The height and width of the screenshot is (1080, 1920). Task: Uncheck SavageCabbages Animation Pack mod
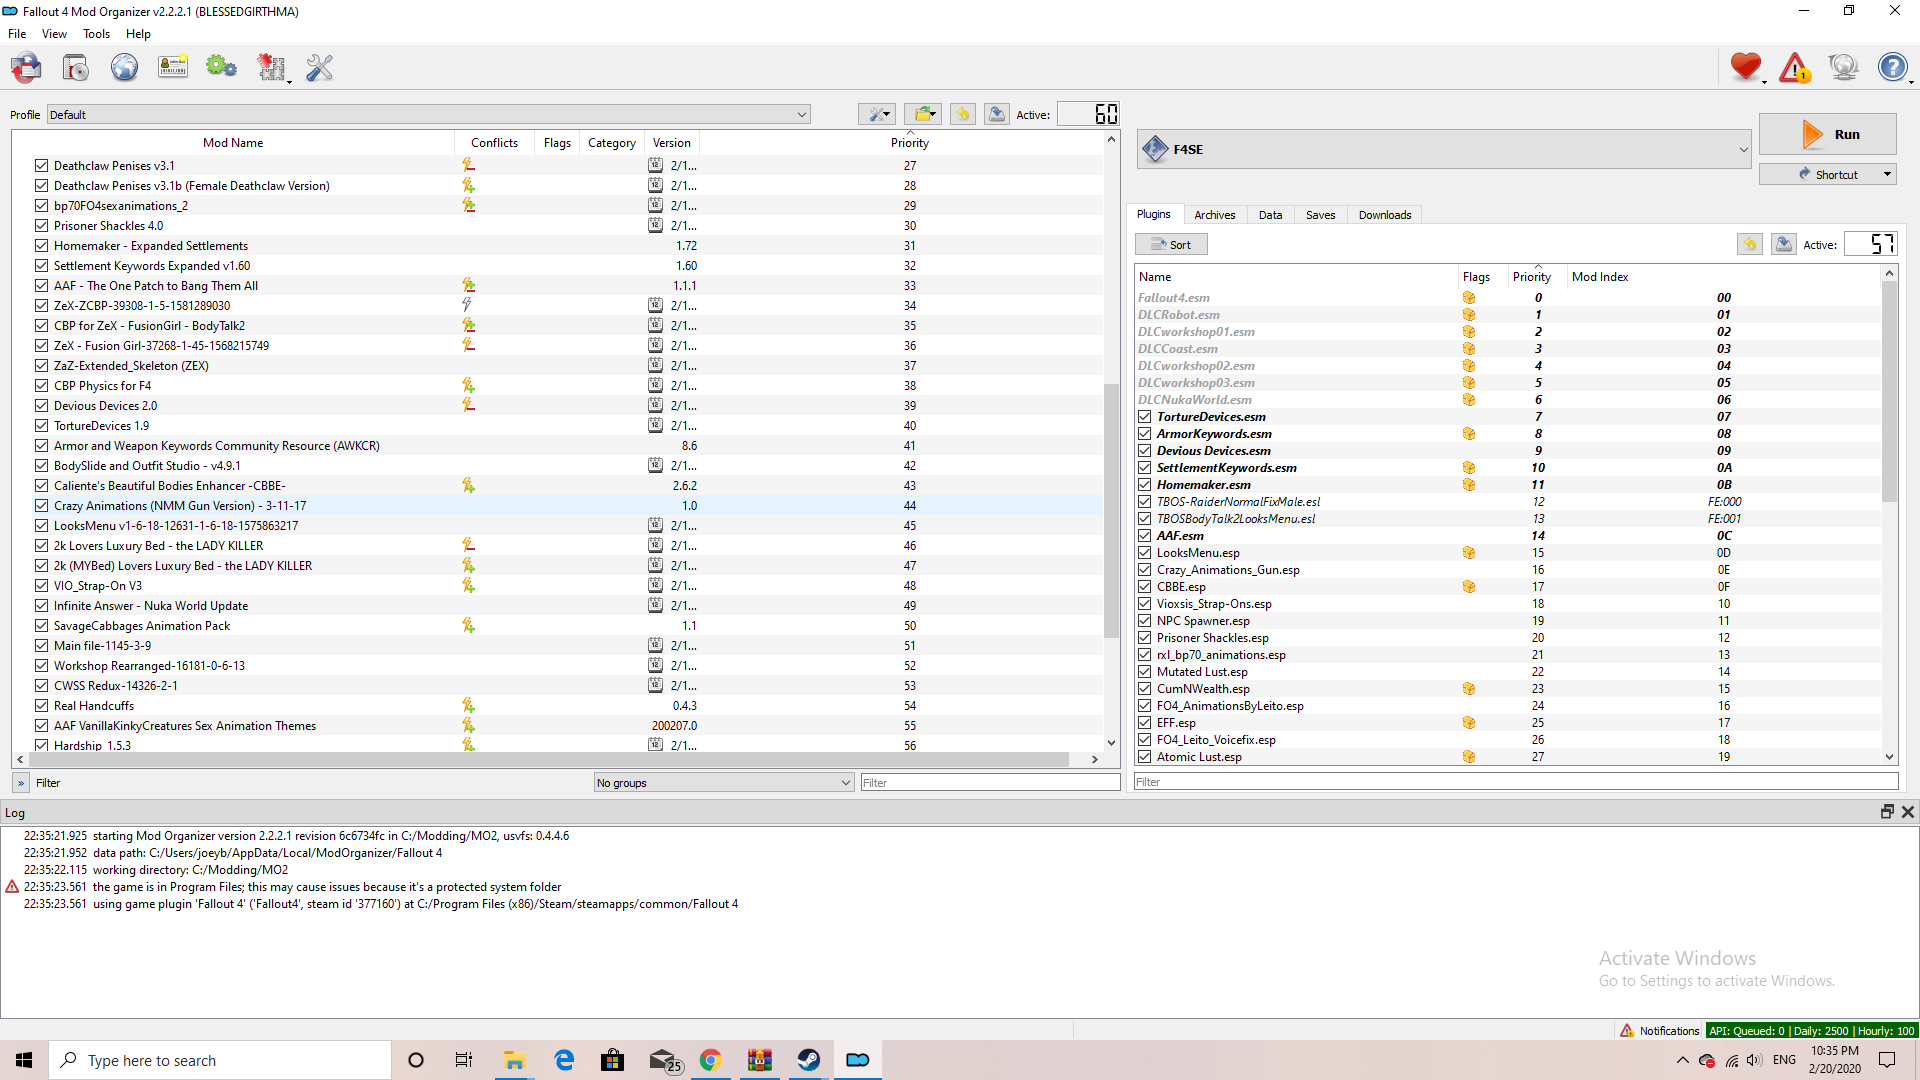pyautogui.click(x=41, y=625)
